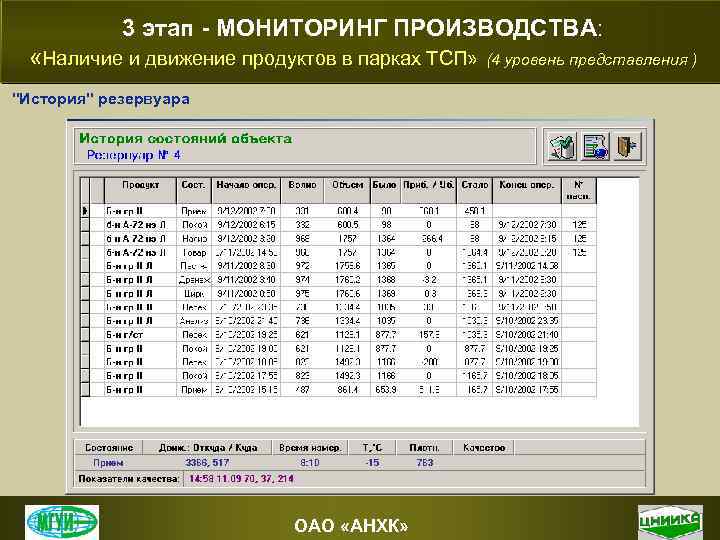Click the Плотн. label in bottom panel

click(x=424, y=448)
